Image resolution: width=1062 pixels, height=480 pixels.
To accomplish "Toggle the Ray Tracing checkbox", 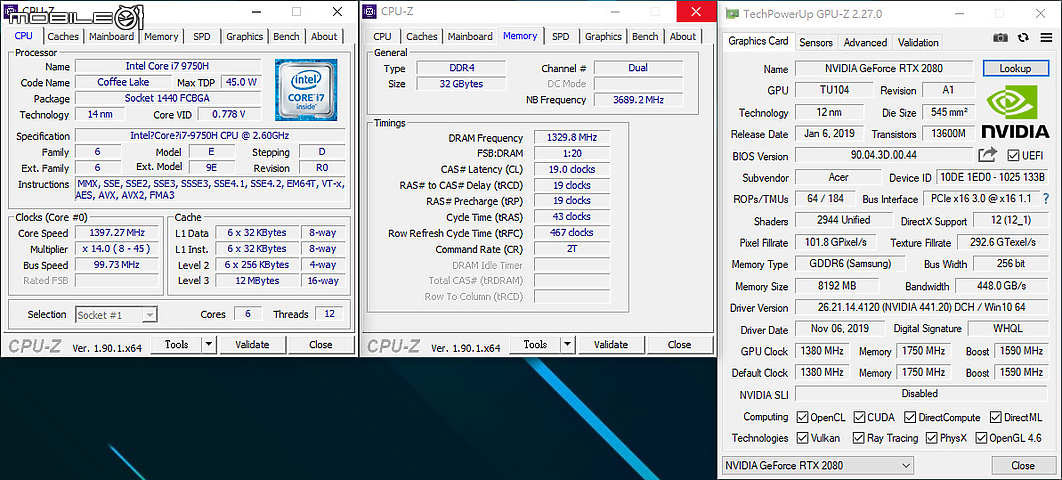I will pos(859,438).
